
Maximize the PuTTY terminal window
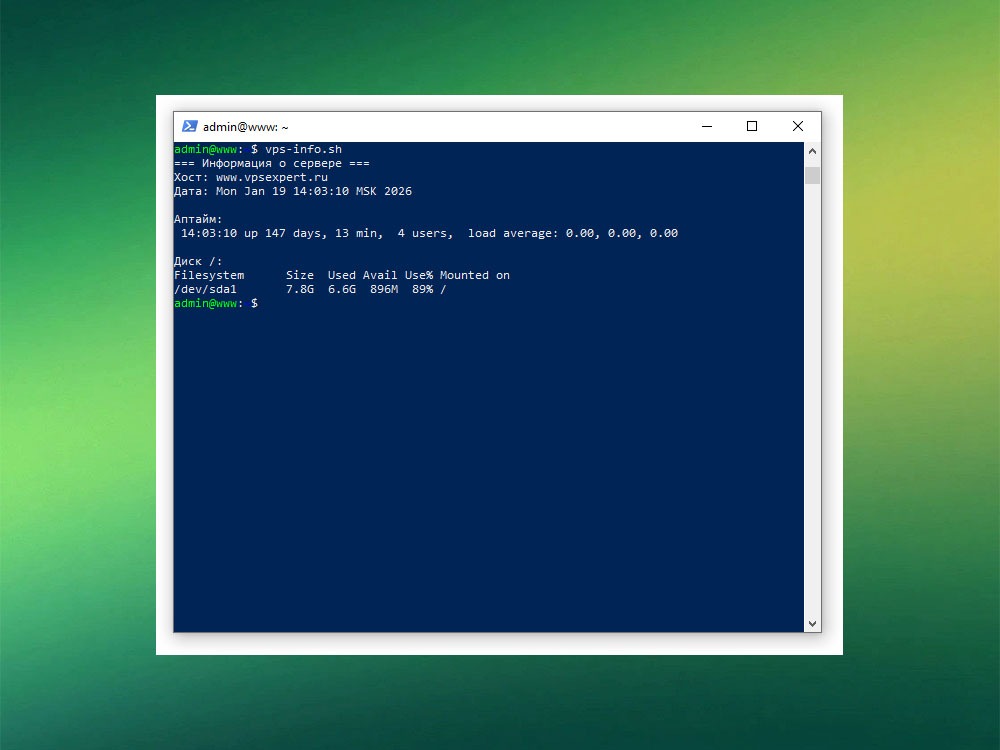[752, 126]
